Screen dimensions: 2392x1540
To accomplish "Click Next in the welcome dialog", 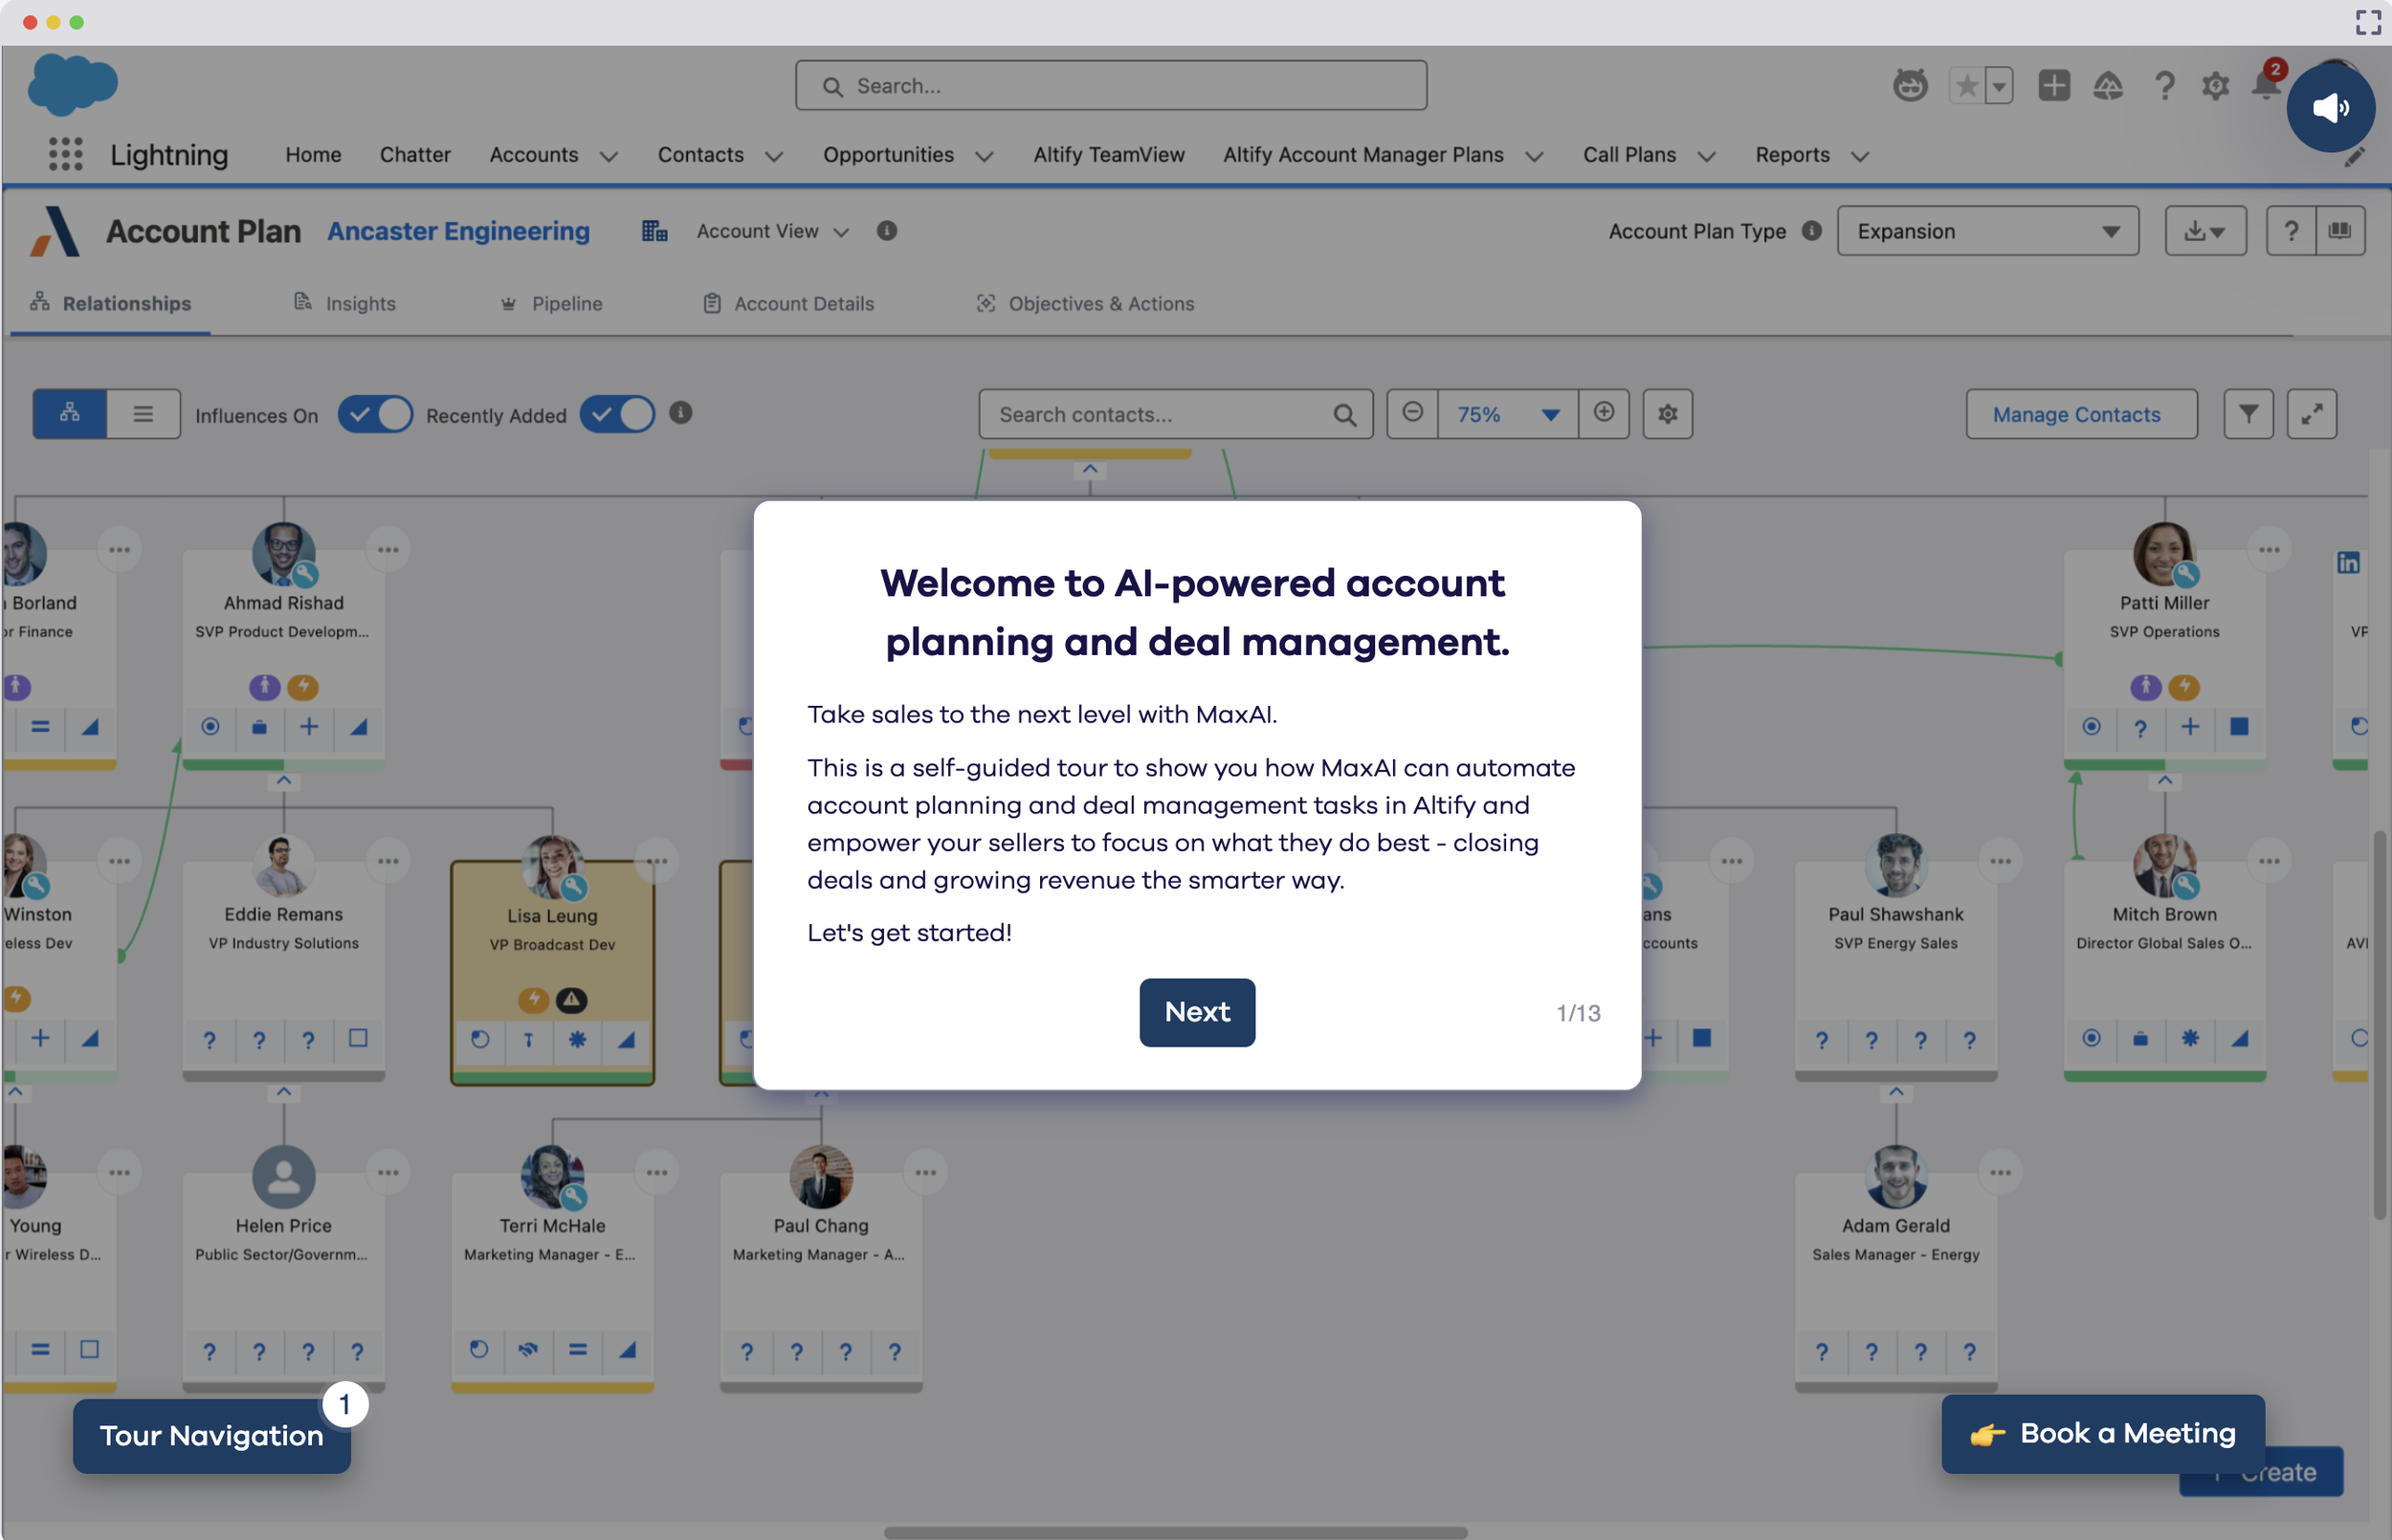I will point(1197,1012).
